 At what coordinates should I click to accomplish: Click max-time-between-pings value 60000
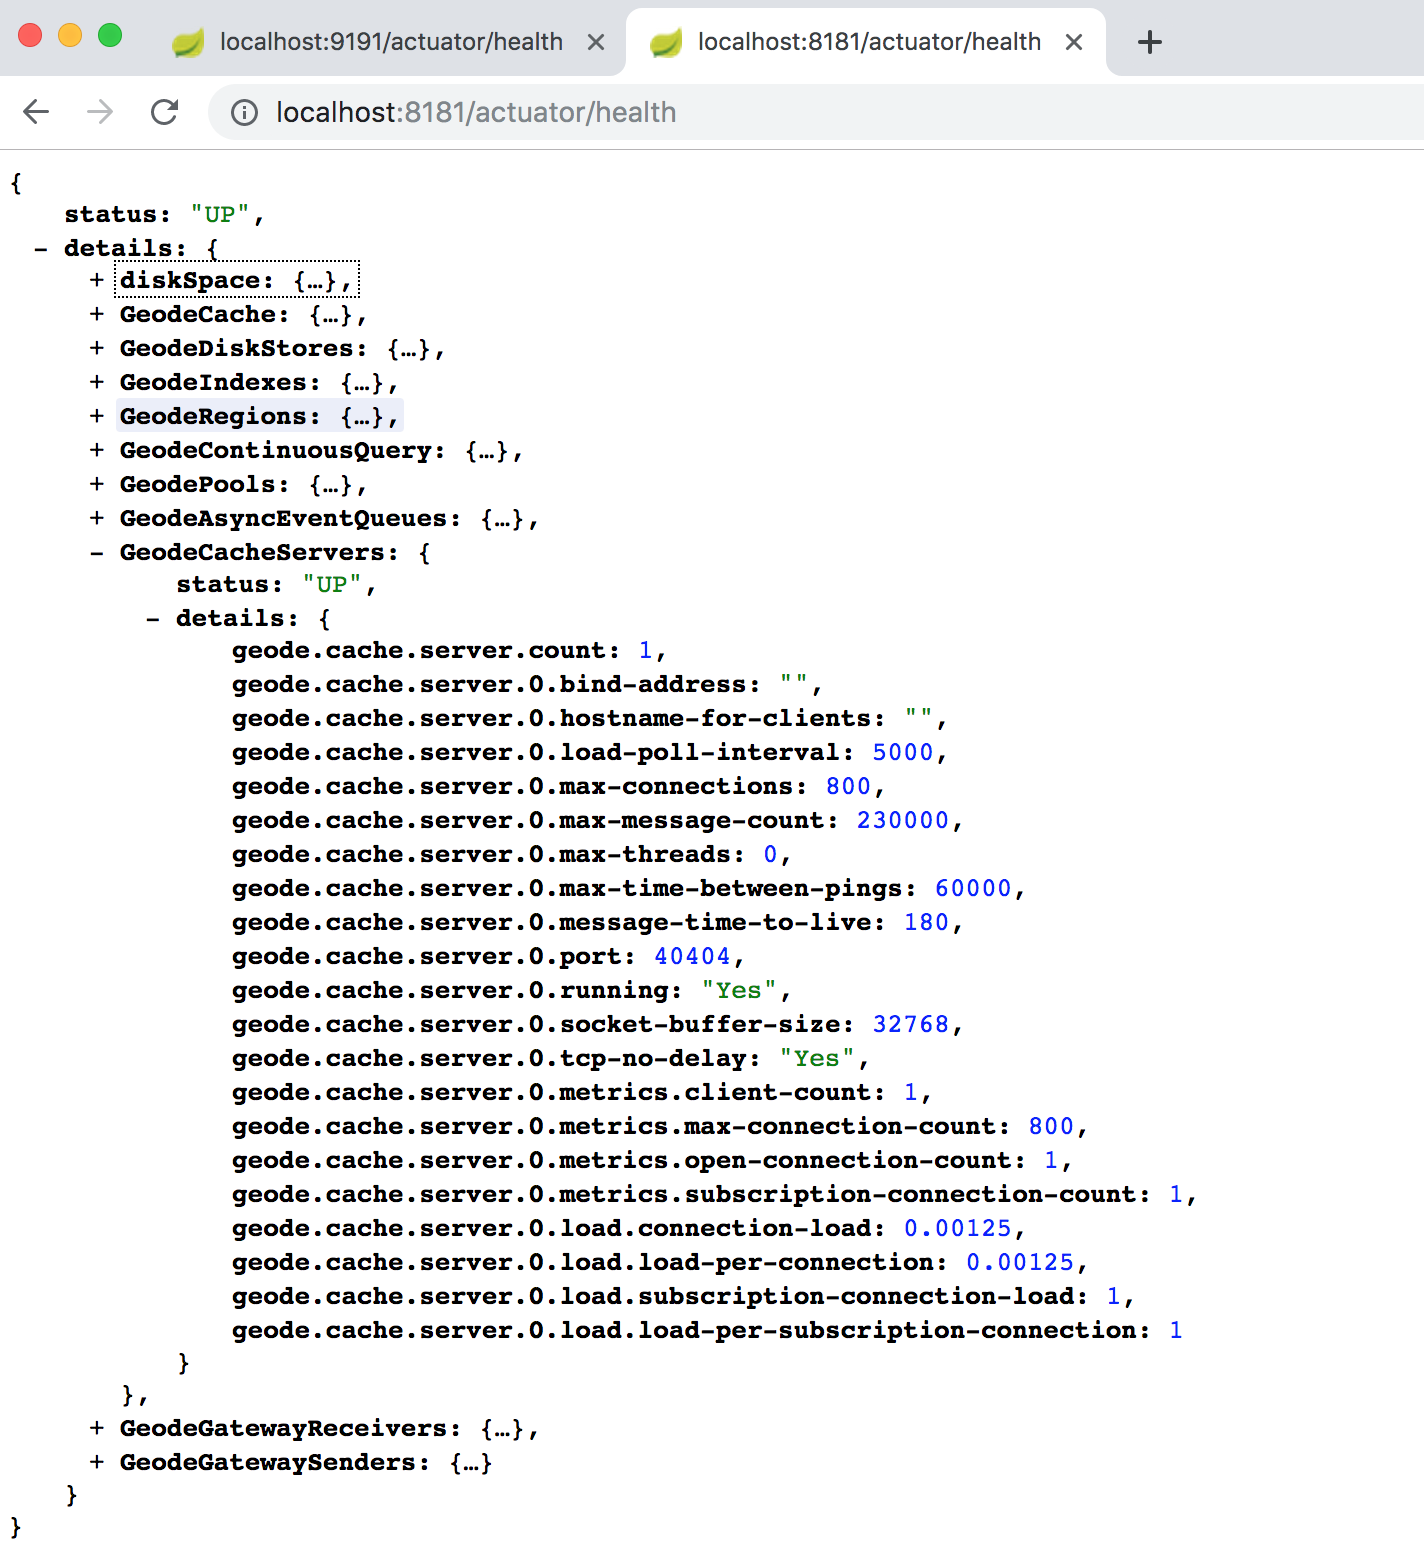[x=973, y=889]
